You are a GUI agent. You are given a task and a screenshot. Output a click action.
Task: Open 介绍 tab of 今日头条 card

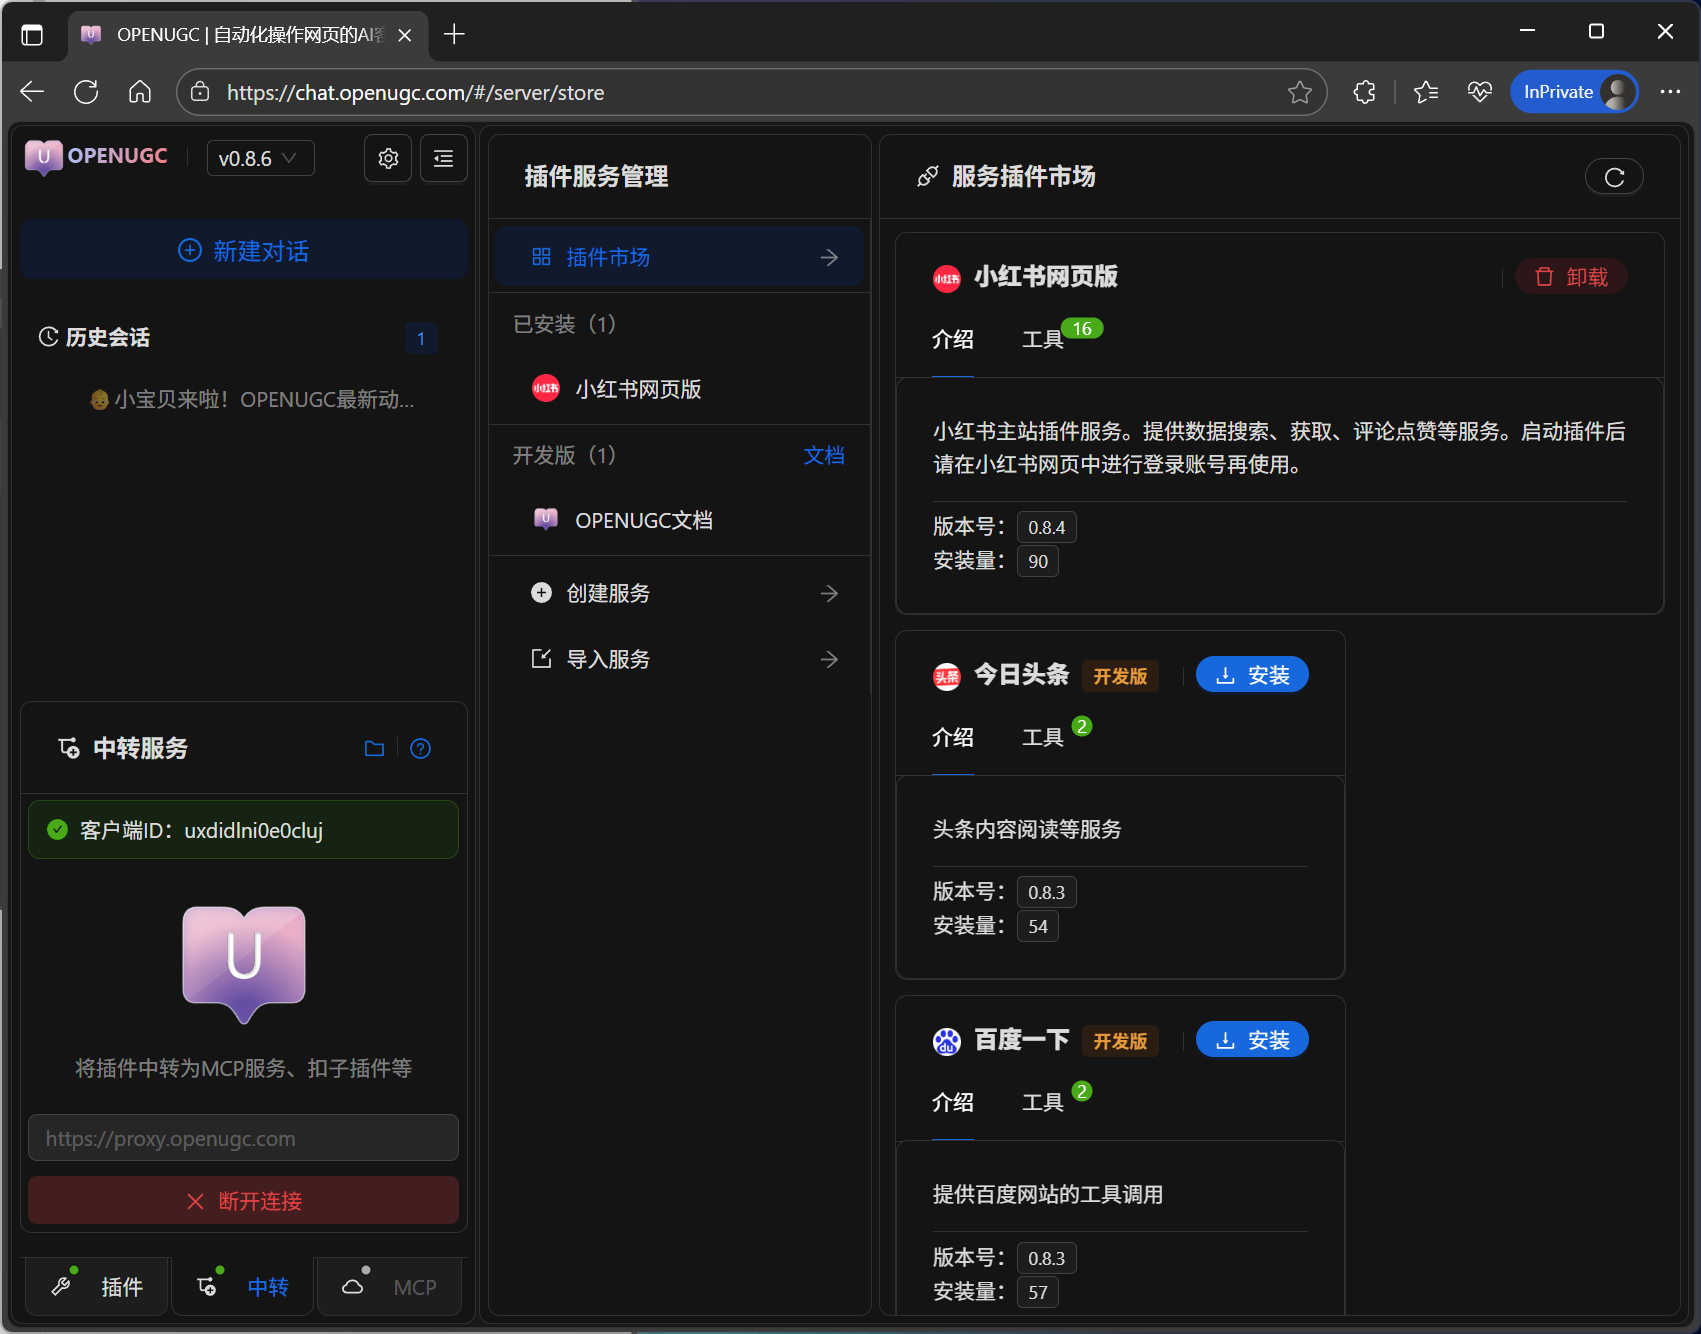pos(953,737)
